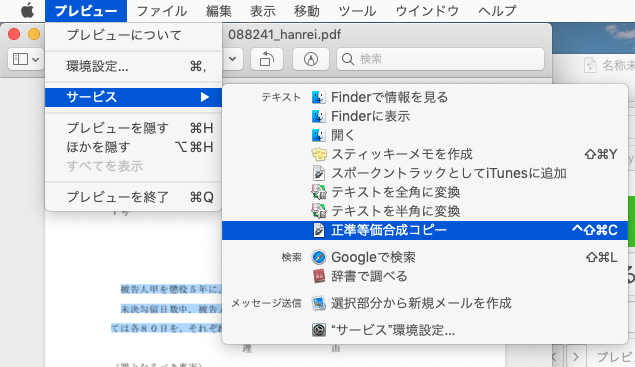The width and height of the screenshot is (635, 367).
Task: Open the ファイル menu
Action: (x=162, y=11)
